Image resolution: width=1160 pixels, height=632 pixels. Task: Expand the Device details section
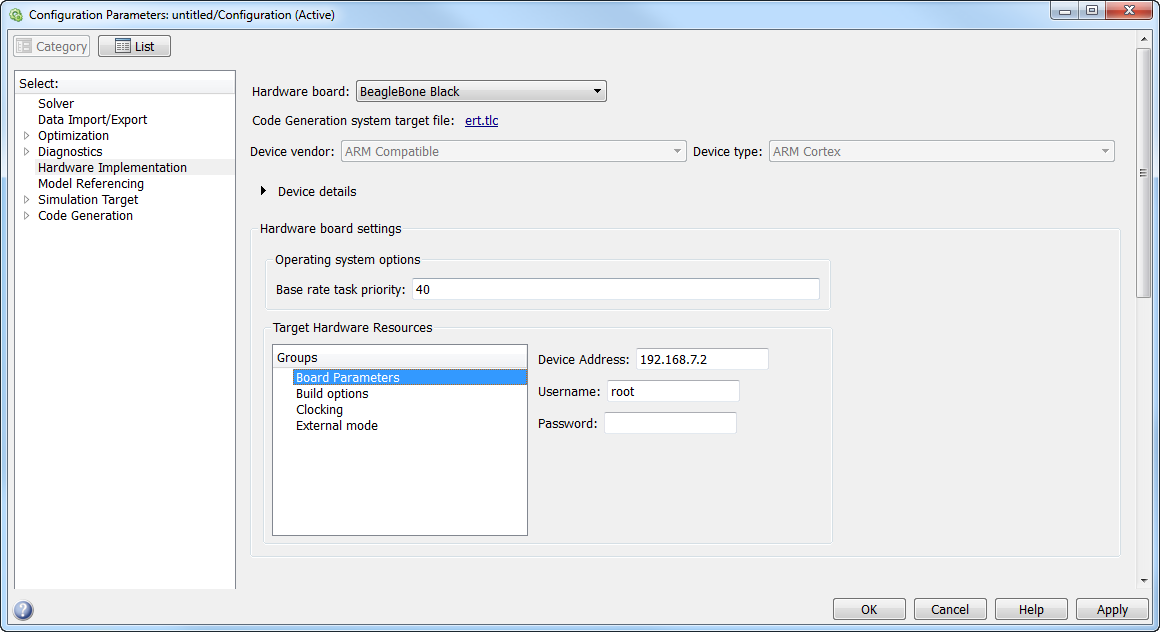[x=264, y=191]
